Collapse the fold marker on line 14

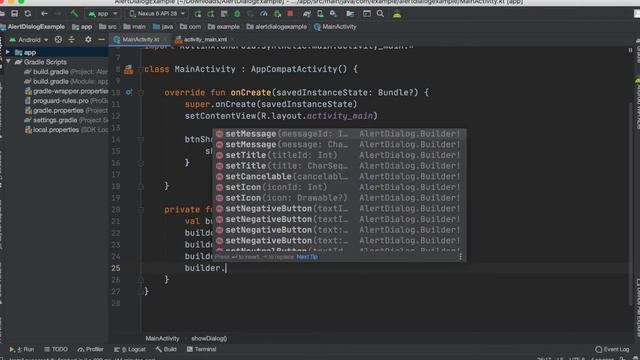(x=140, y=140)
